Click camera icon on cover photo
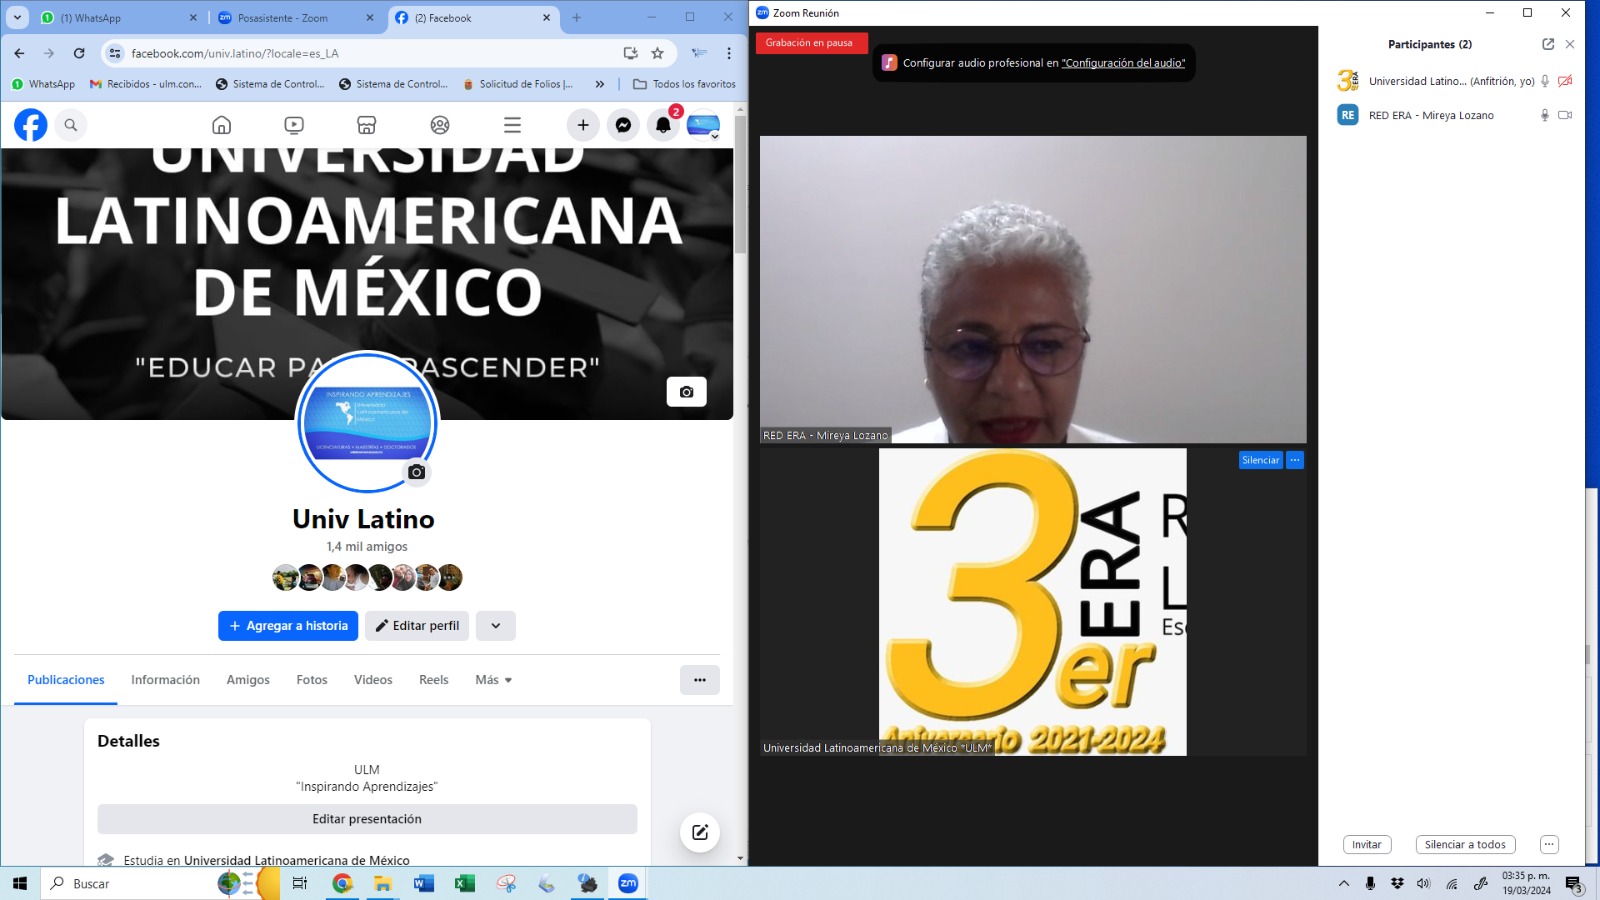The width and height of the screenshot is (1600, 900). (x=686, y=392)
